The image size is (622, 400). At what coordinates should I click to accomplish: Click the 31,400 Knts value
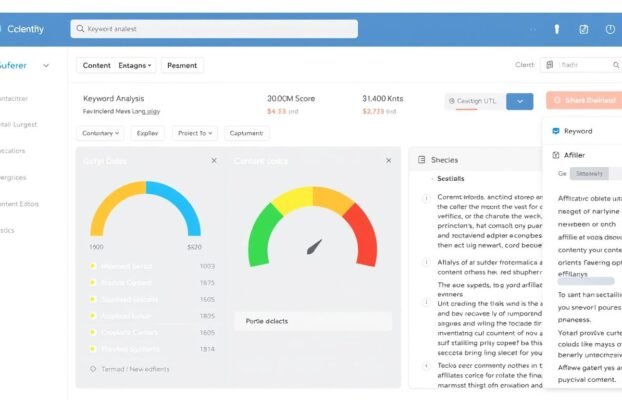pos(382,98)
